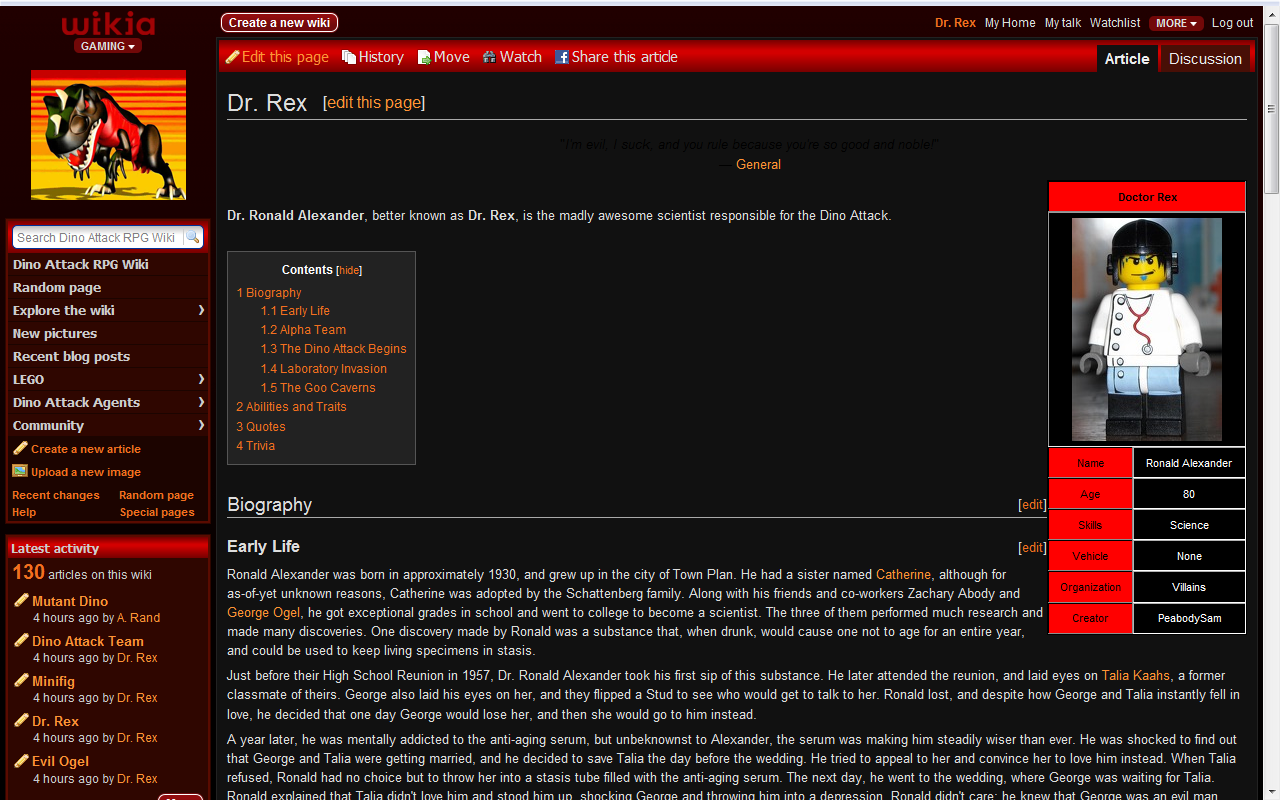Expand the Explore the wiki submenu
The height and width of the screenshot is (800, 1280).
click(x=201, y=310)
